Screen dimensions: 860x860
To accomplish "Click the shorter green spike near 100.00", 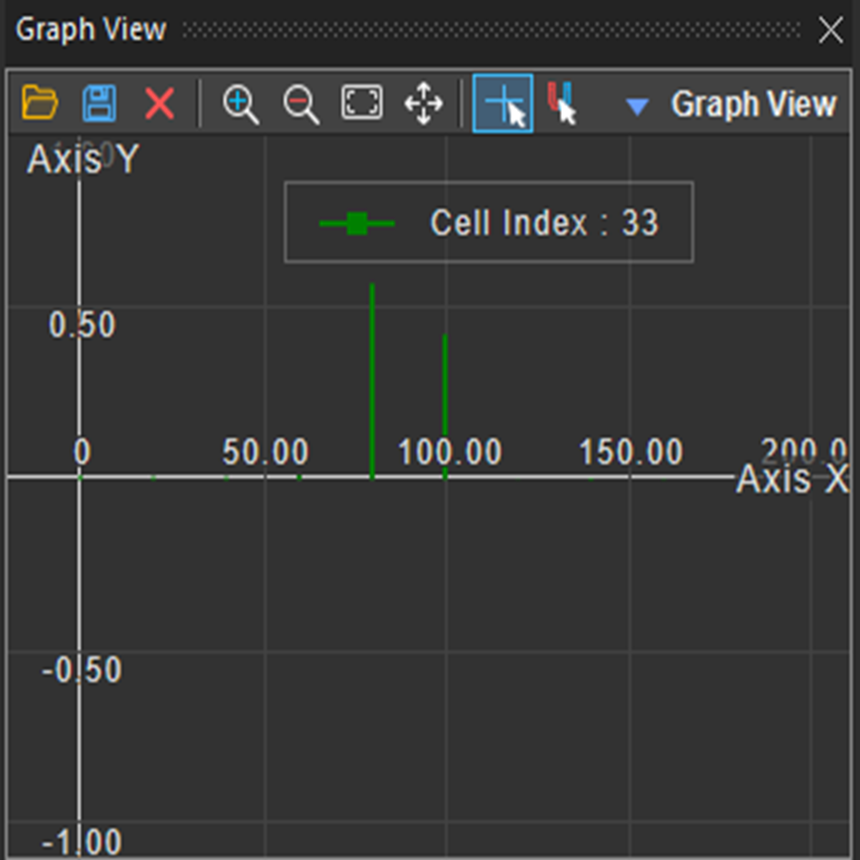I will click(x=445, y=406).
